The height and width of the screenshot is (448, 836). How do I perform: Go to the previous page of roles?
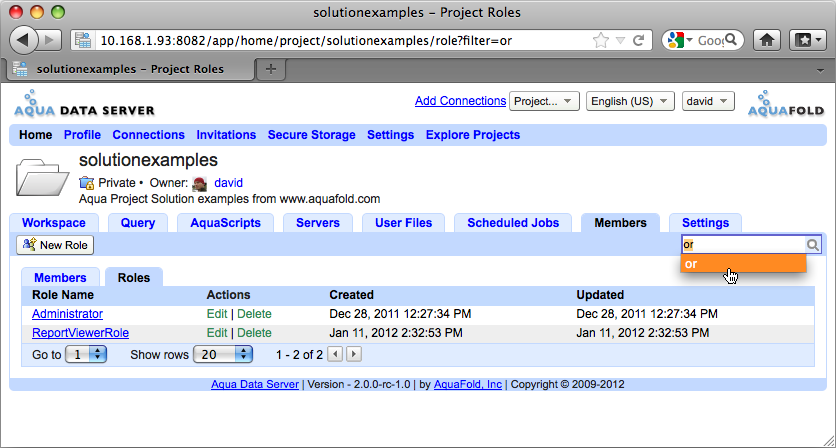(x=336, y=354)
